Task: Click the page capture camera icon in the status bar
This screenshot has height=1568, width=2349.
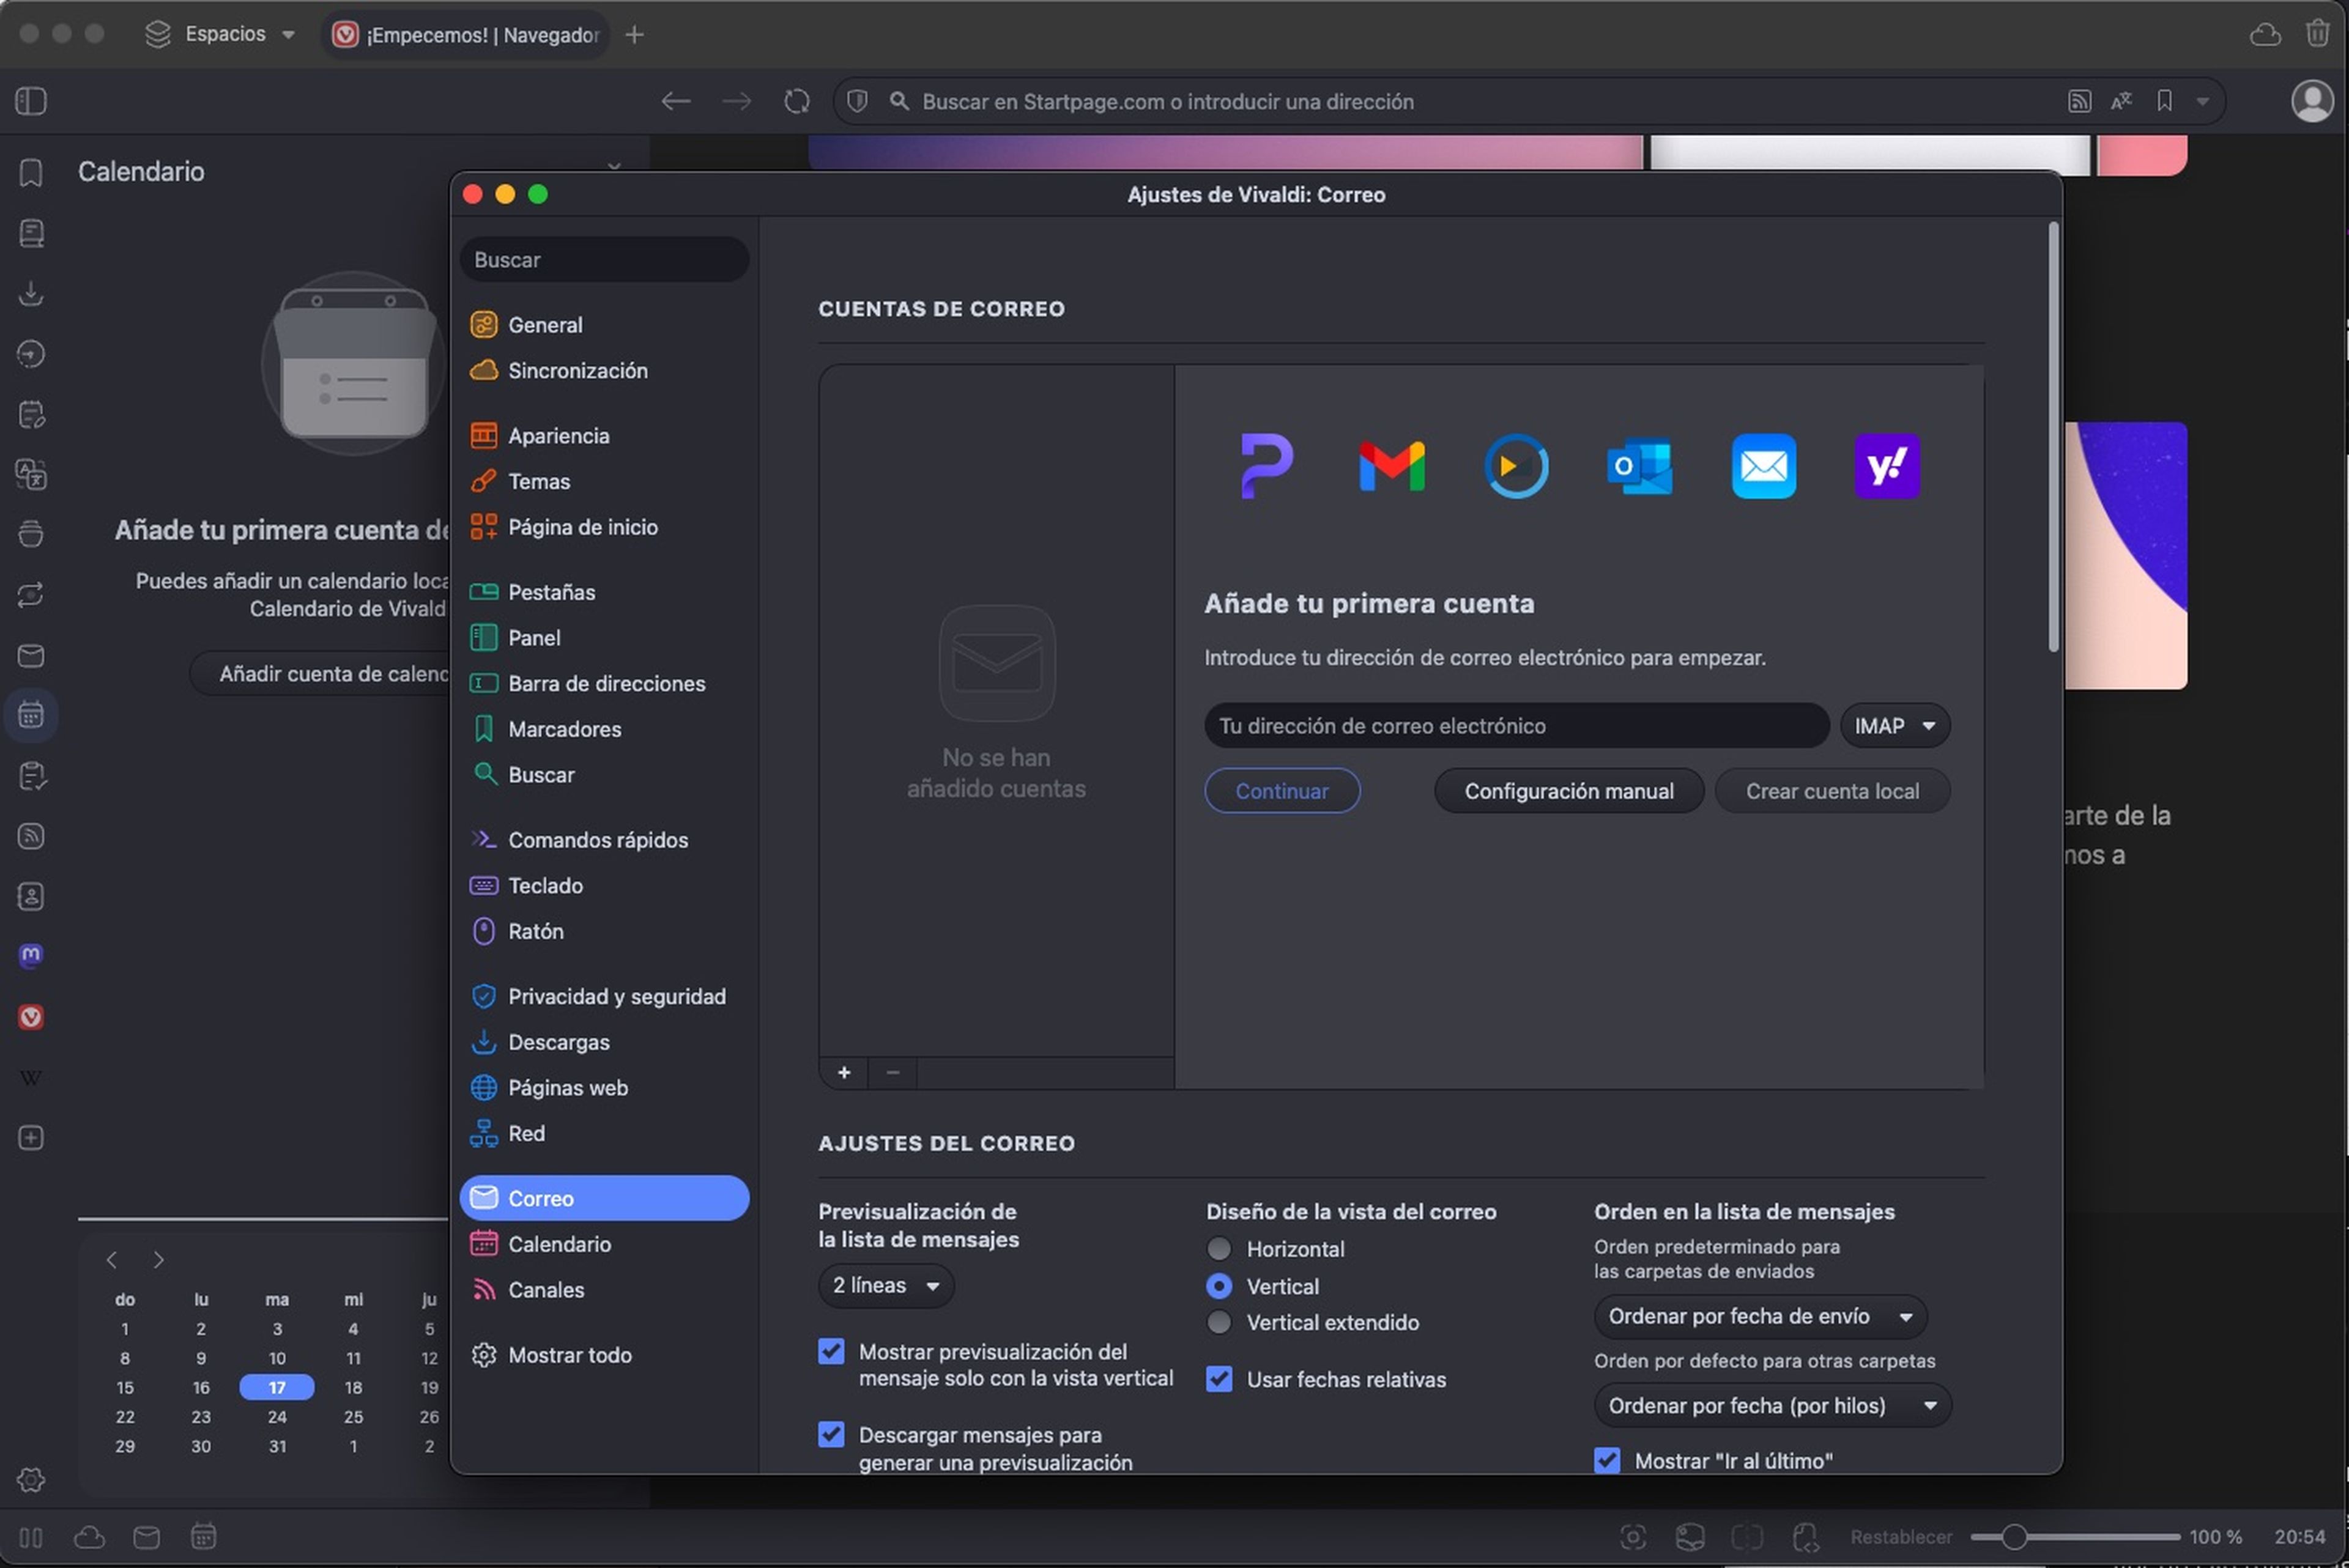Action: (x=1632, y=1536)
